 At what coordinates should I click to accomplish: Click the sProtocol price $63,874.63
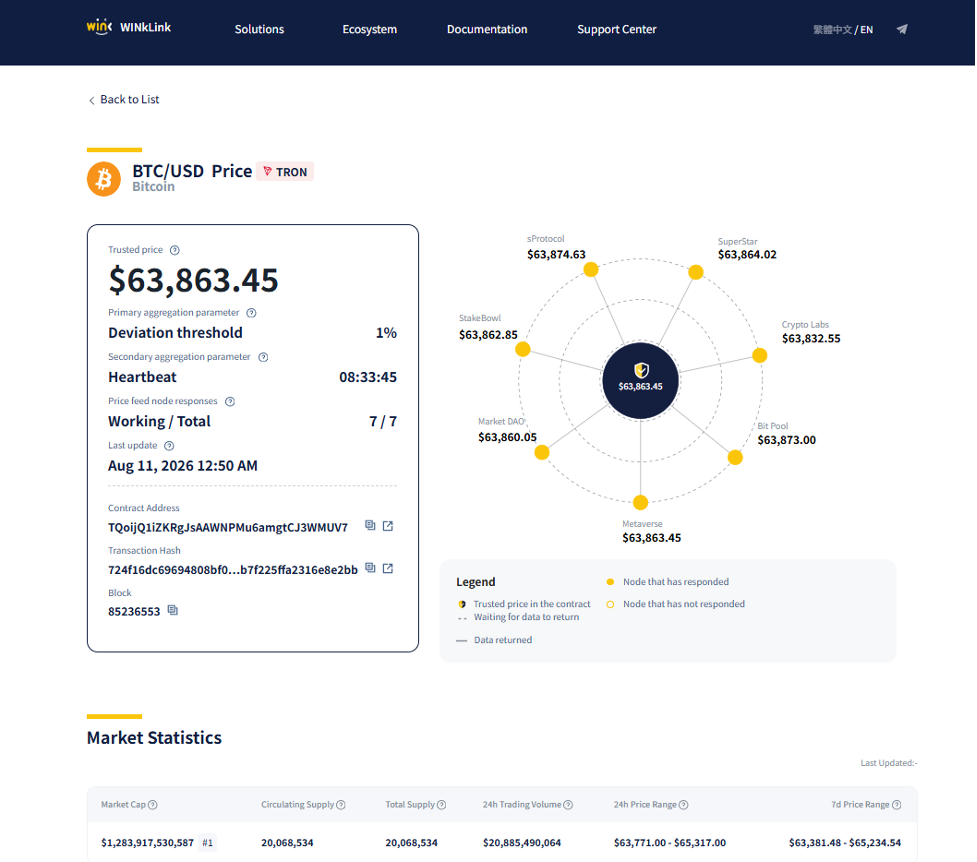tap(556, 254)
